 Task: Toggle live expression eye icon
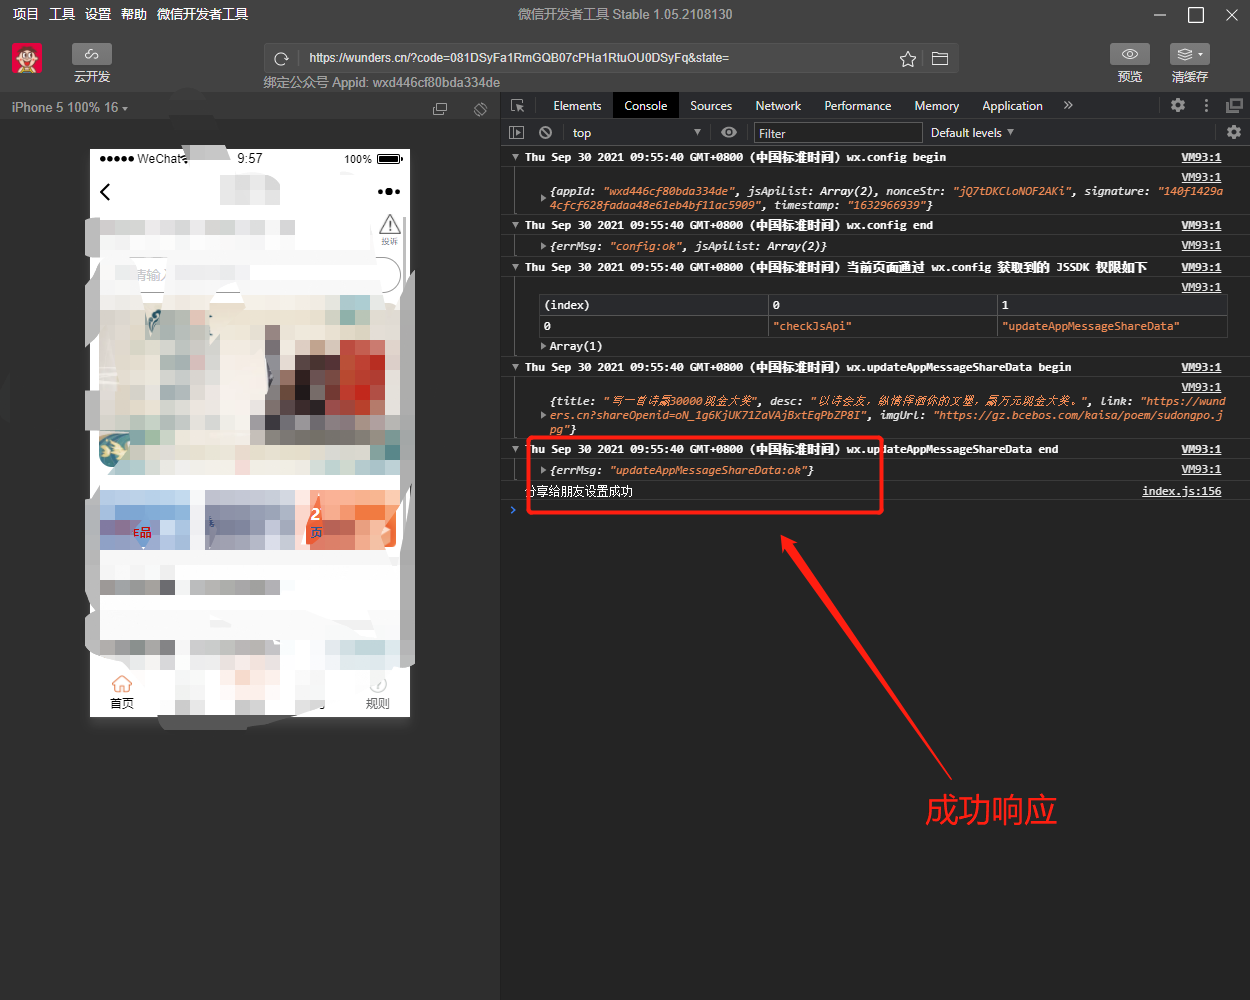point(729,132)
